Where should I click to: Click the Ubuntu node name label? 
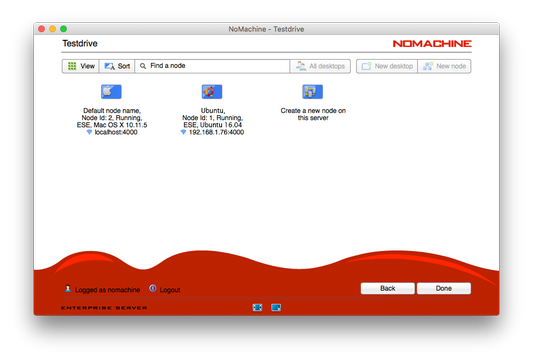[x=213, y=110]
